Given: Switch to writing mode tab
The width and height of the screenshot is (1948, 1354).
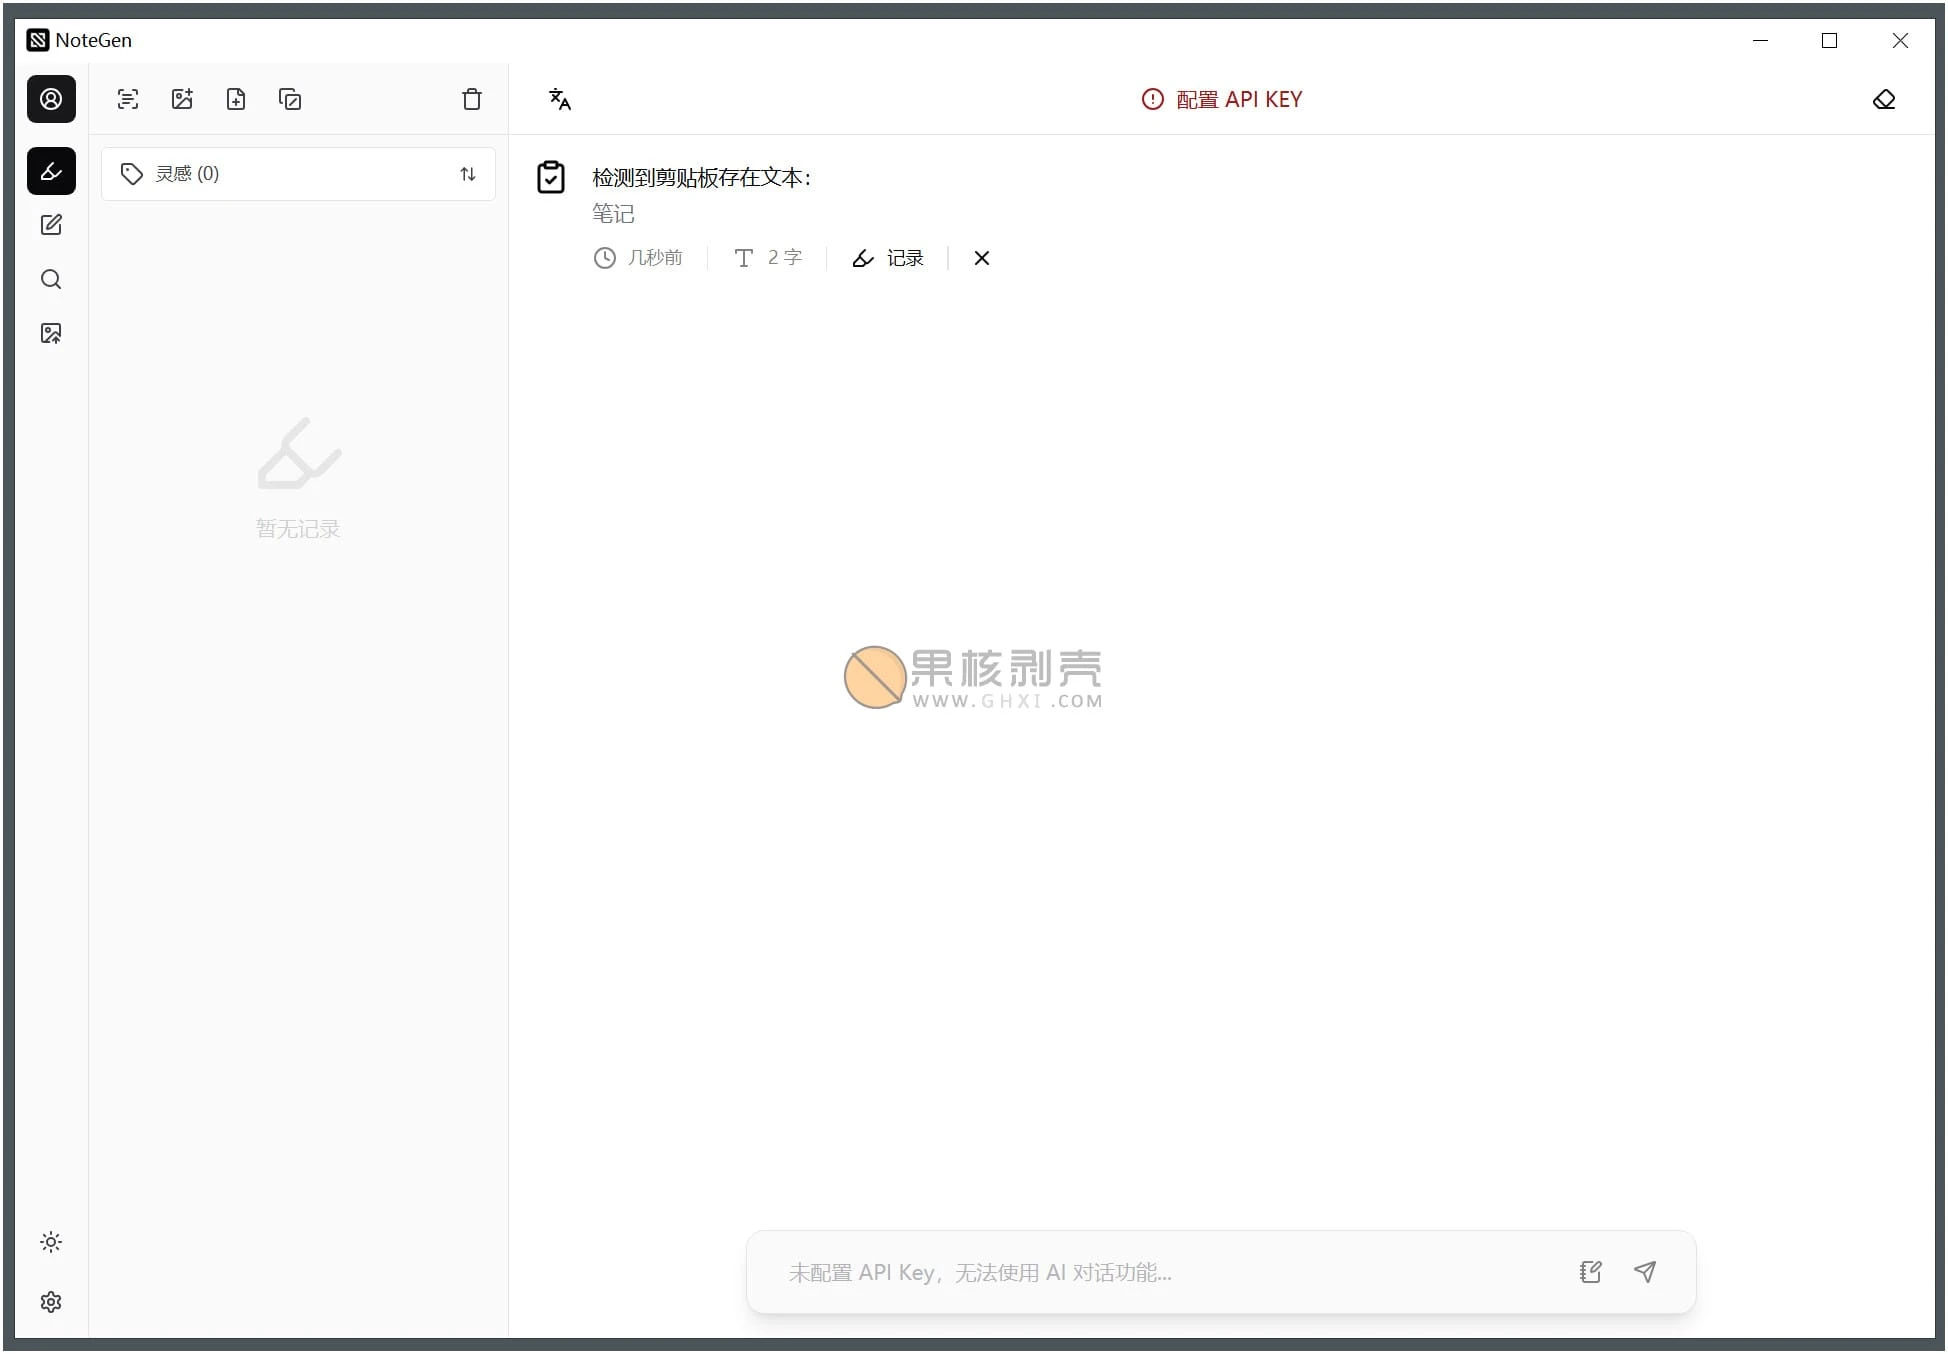Looking at the screenshot, I should pos(51,225).
